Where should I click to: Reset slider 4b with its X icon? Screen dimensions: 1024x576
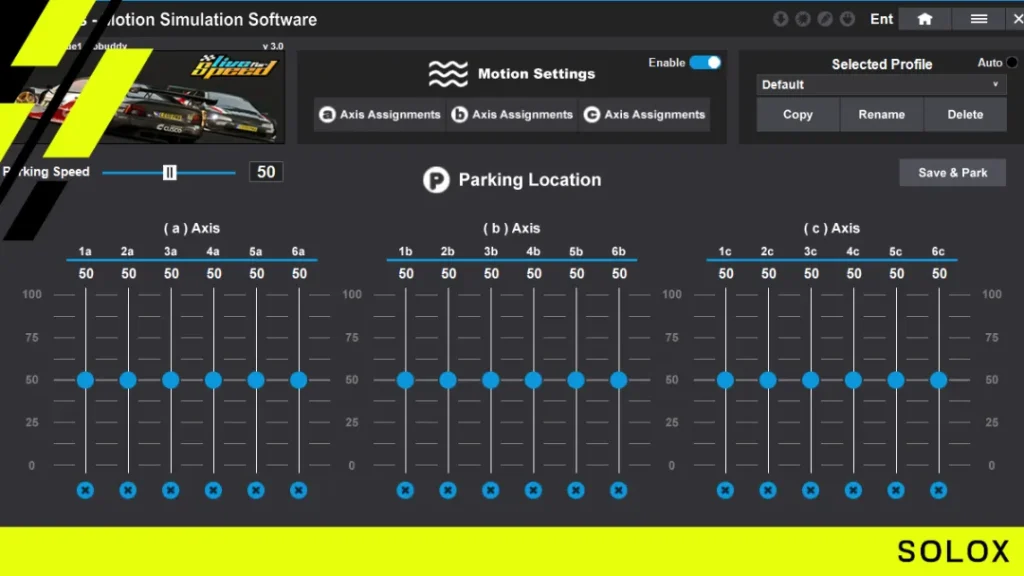[533, 490]
